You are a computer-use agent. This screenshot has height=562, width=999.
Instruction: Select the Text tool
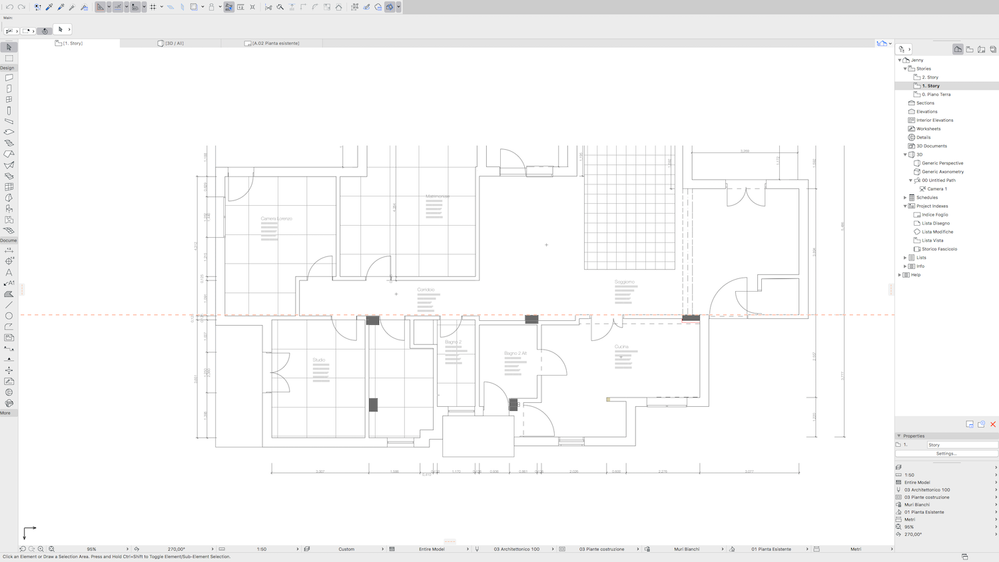9,272
